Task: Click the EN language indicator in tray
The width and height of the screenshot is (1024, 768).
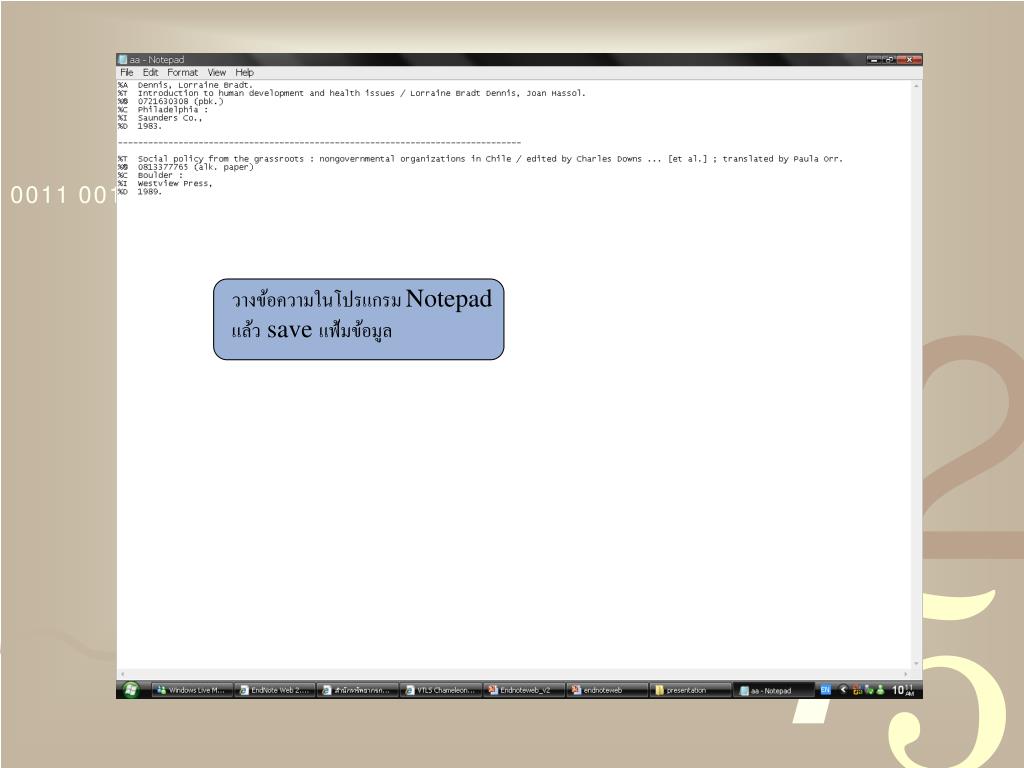Action: pos(825,690)
